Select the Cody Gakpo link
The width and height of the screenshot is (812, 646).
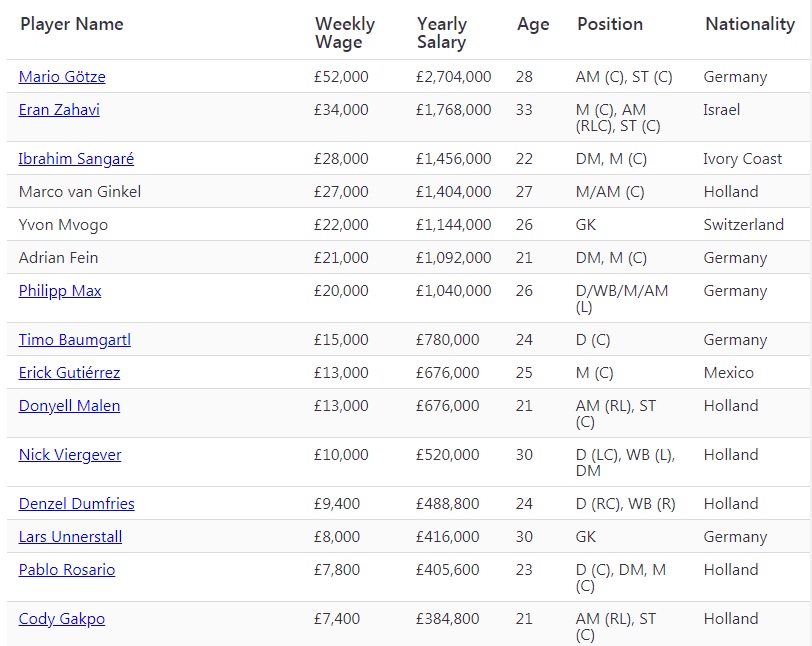click(62, 619)
